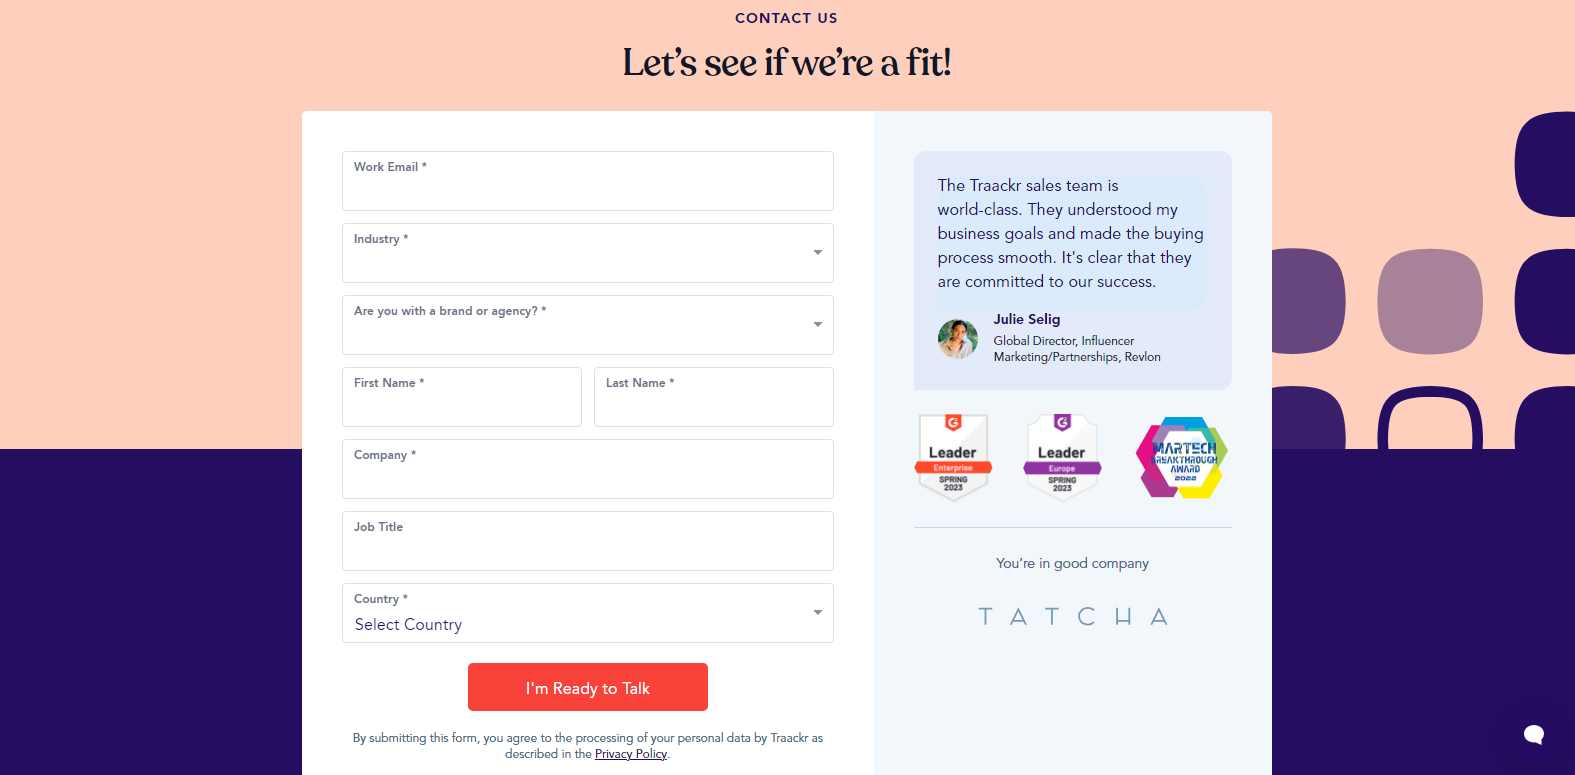This screenshot has width=1575, height=775.
Task: Click the G2 Leader Enterprise Spring 2023 badge
Action: [x=953, y=458]
